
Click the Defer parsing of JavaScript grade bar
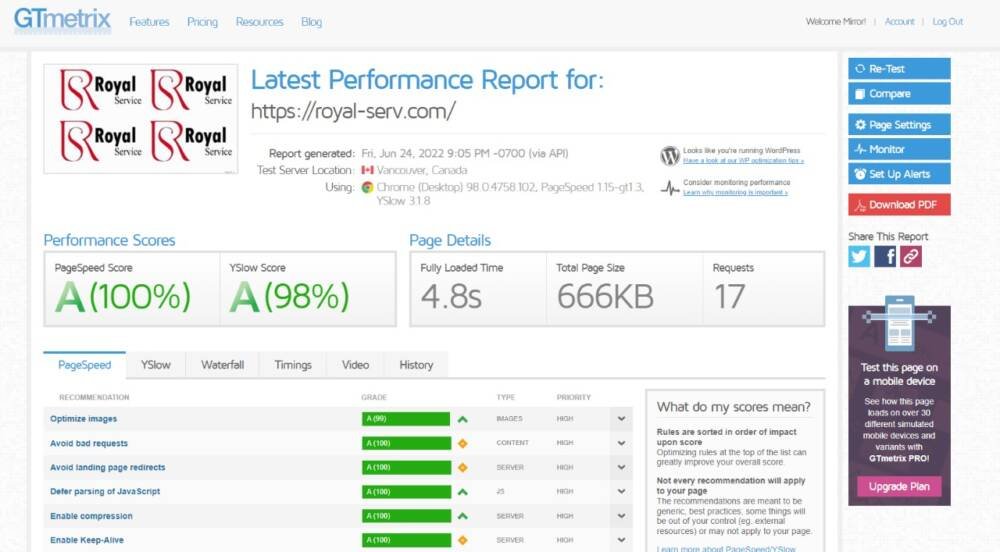point(406,492)
